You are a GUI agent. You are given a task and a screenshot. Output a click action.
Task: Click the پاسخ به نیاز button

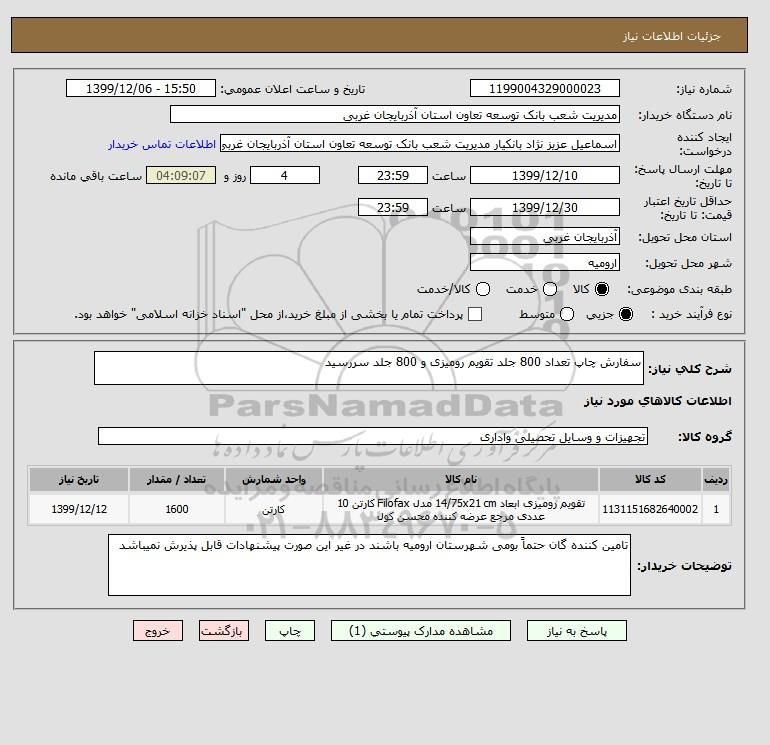577,631
